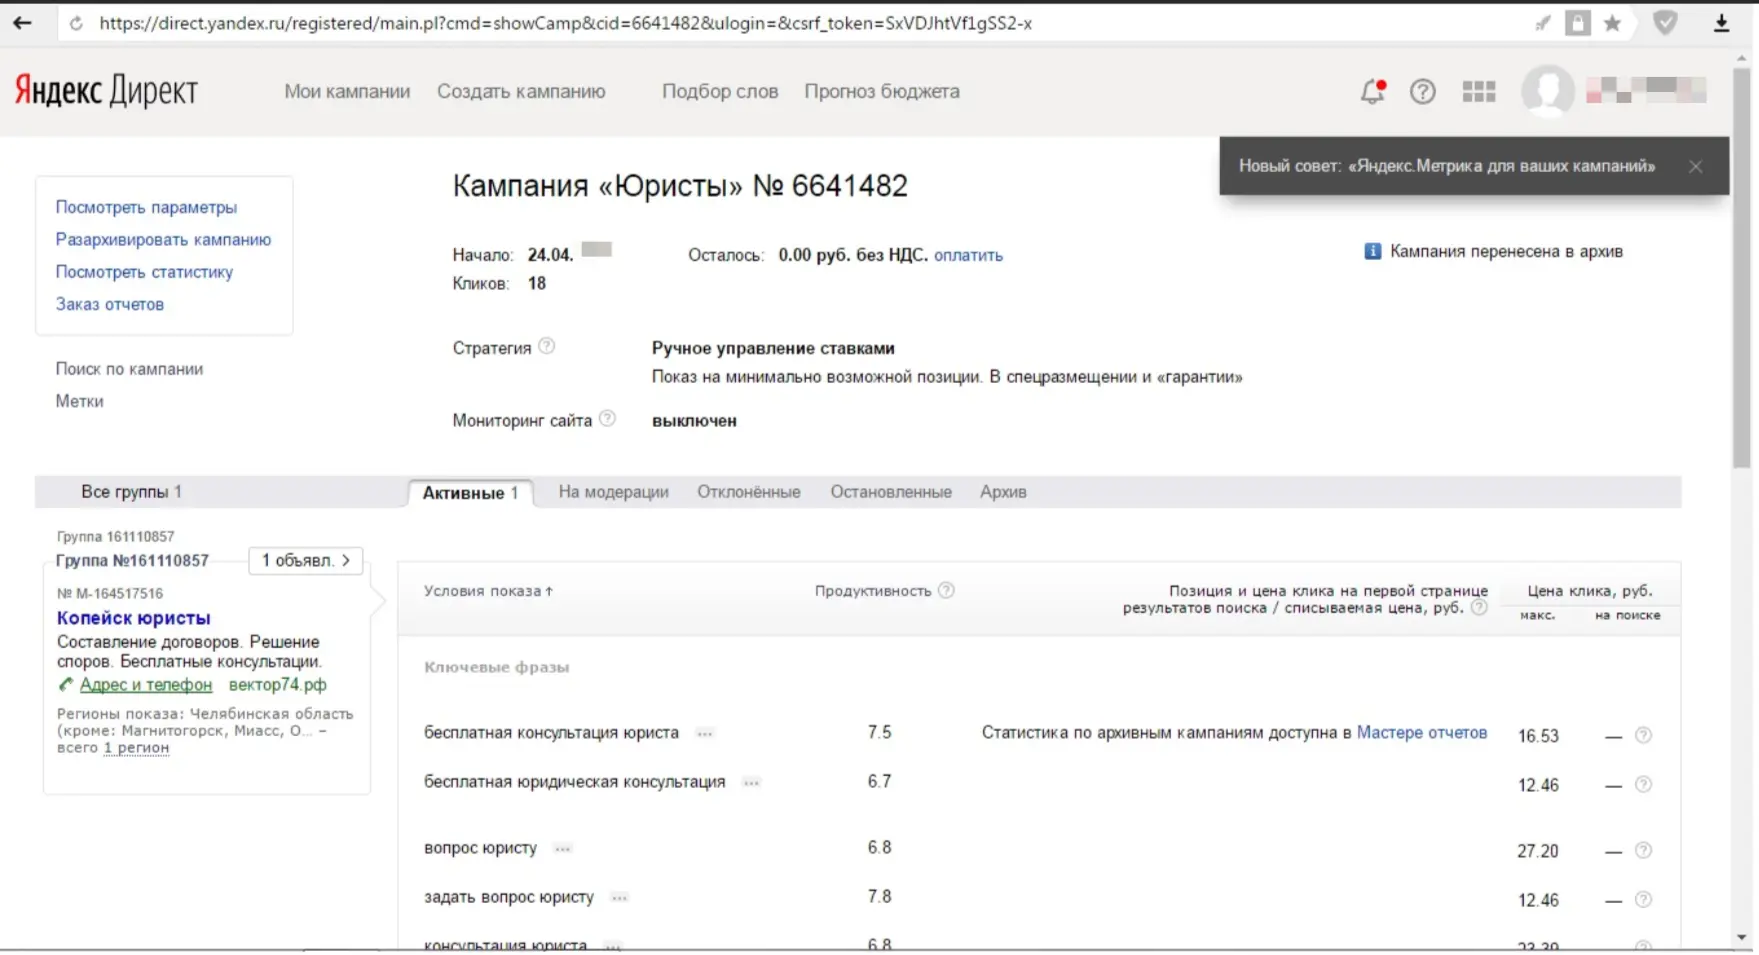This screenshot has width=1759, height=955.
Task: Click the browser downloads arrow icon
Action: [x=1721, y=23]
